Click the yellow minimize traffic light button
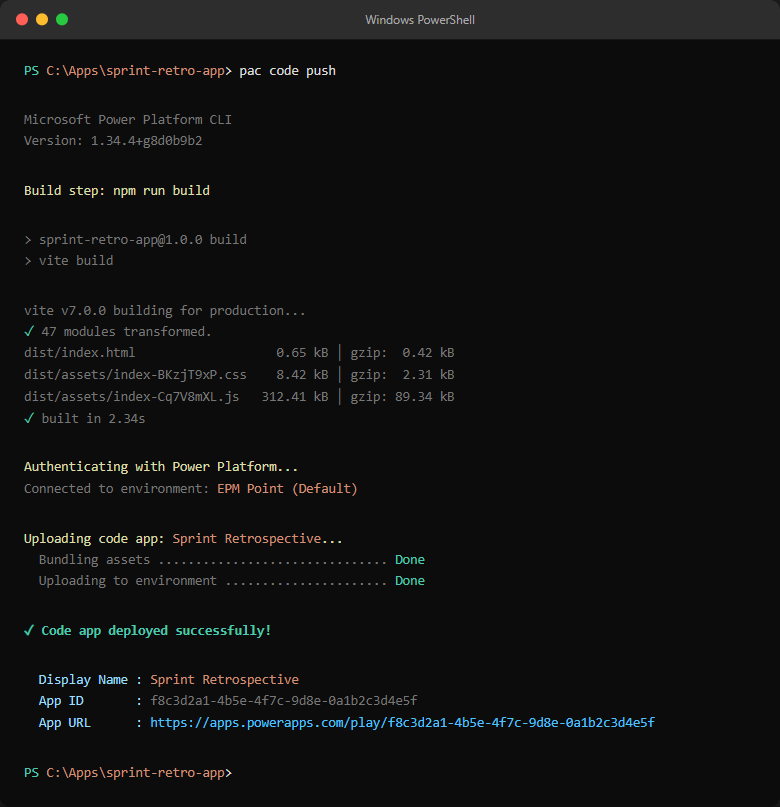Image resolution: width=780 pixels, height=807 pixels. (x=41, y=18)
